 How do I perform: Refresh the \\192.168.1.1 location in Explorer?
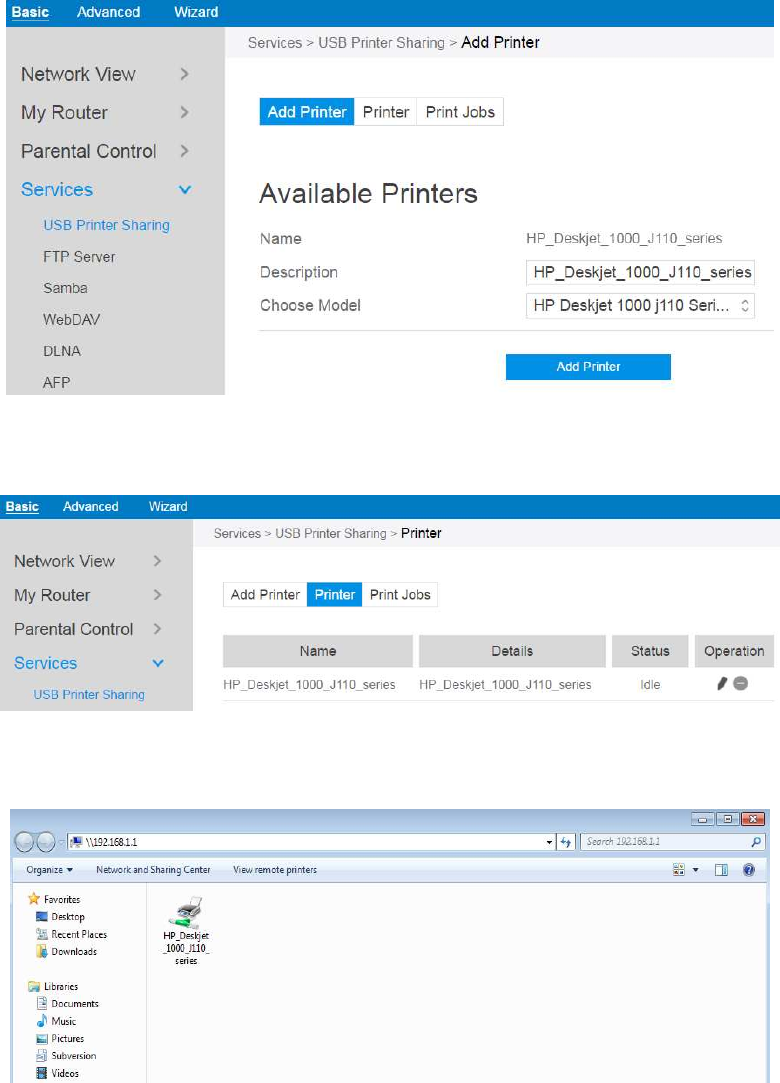pyautogui.click(x=566, y=842)
